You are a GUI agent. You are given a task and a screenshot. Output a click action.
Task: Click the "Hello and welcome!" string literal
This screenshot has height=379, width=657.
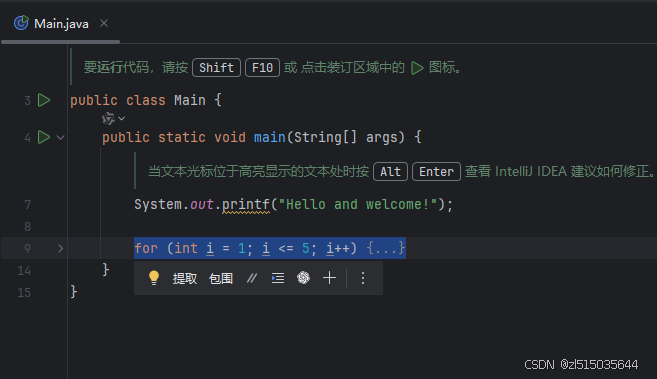[x=358, y=204]
